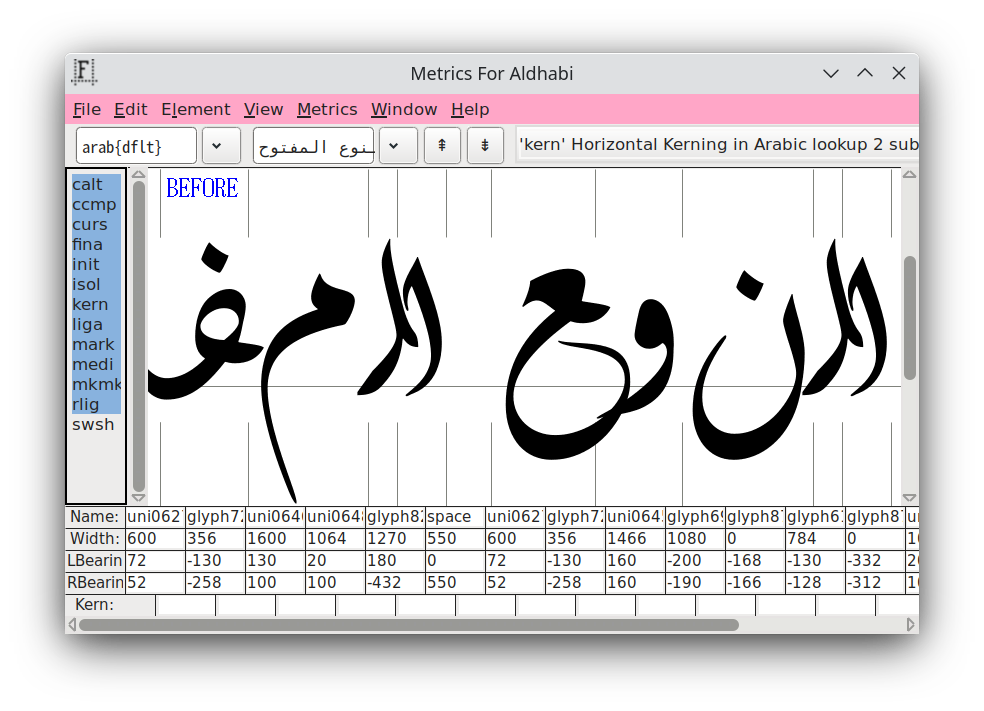Click the 'kern' Horizontal Kerning lookup selector
The width and height of the screenshot is (984, 711).
[x=717, y=145]
